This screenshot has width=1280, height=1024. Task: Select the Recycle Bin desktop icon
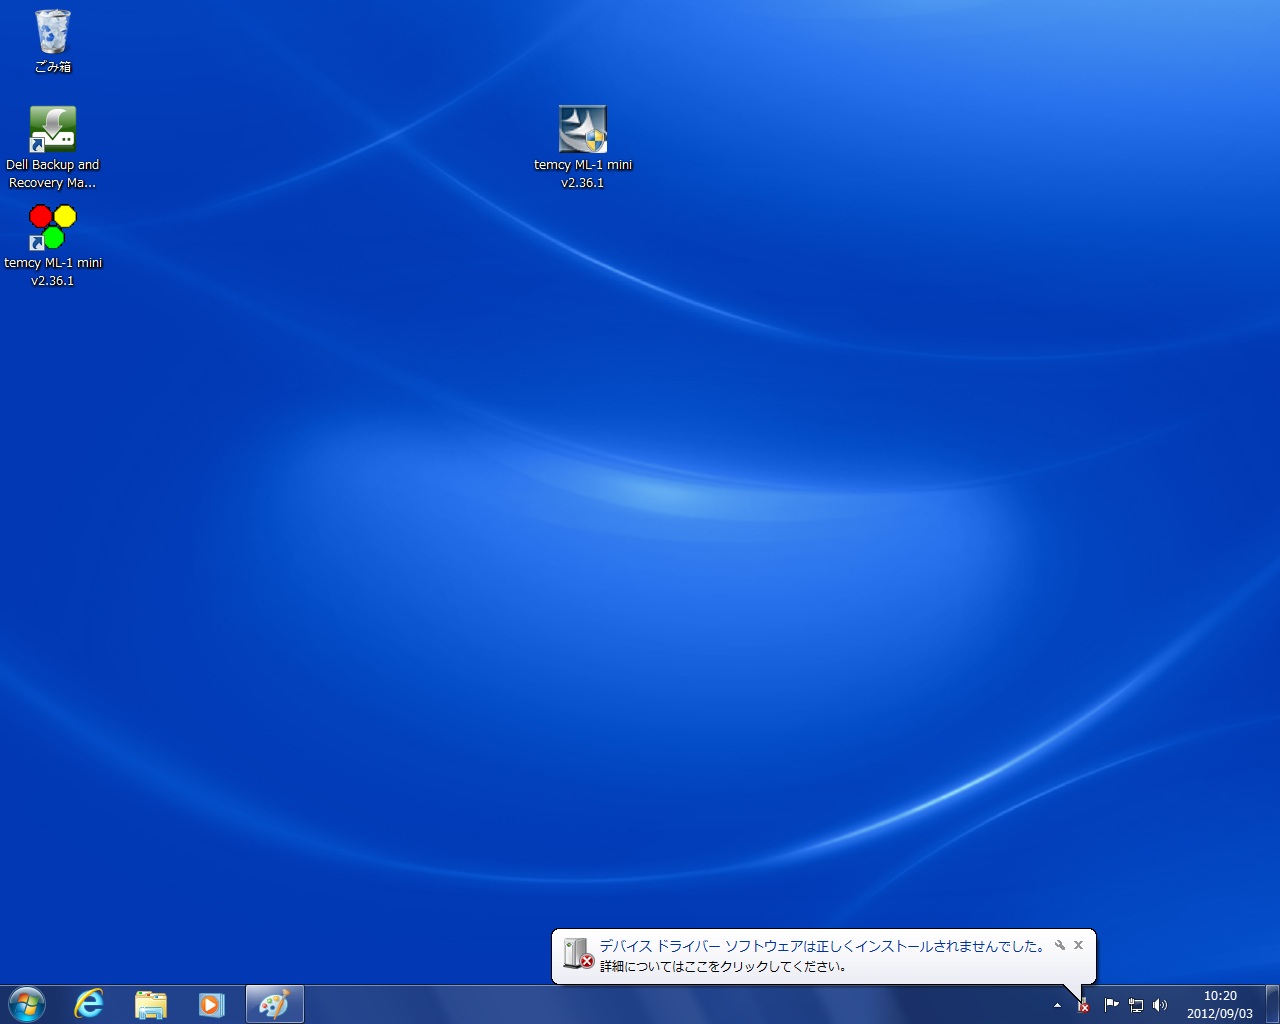(53, 41)
